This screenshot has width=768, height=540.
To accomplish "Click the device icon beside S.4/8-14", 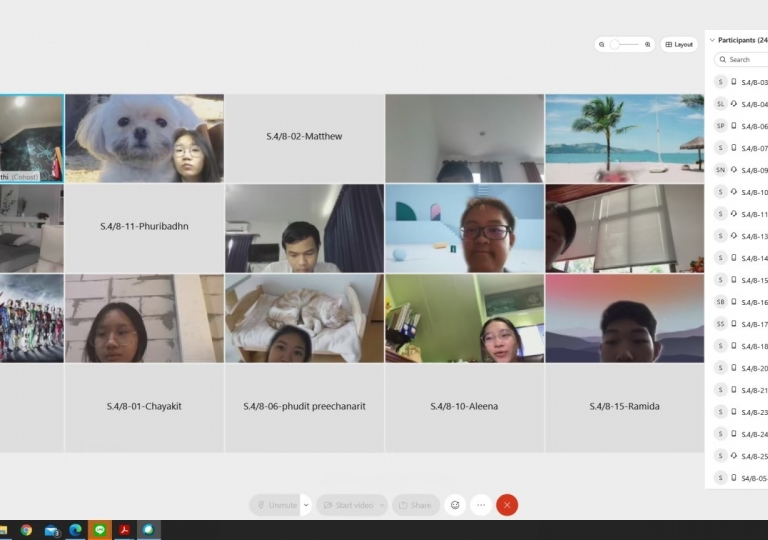I will tap(734, 258).
